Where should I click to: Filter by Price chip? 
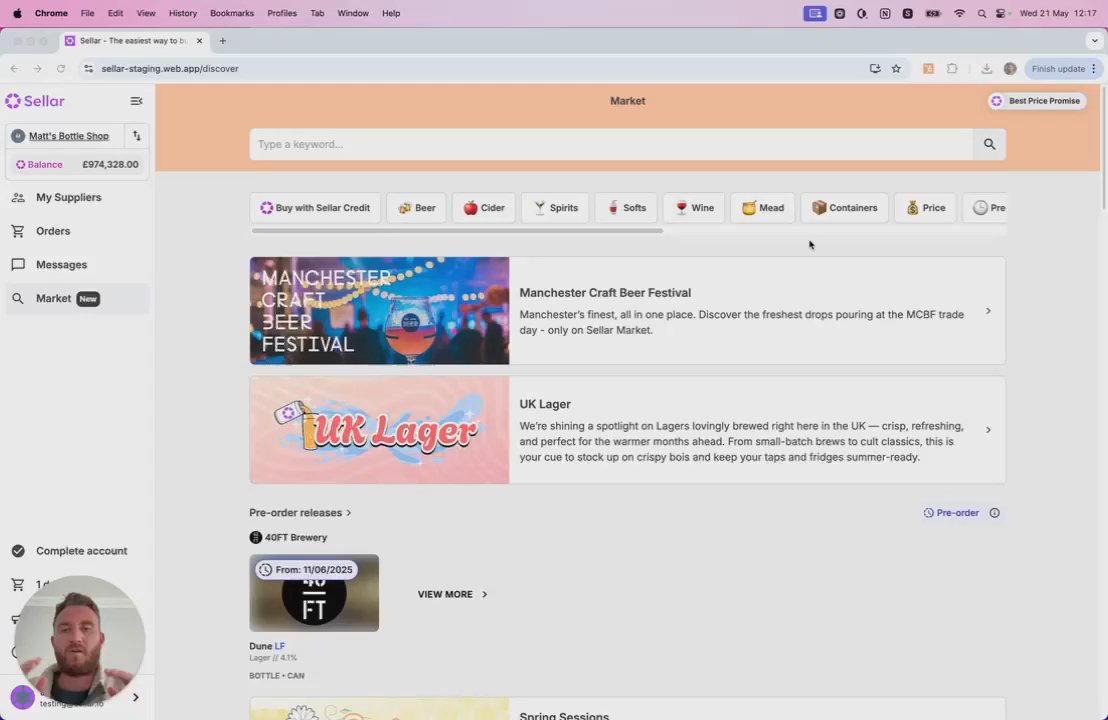pyautogui.click(x=925, y=208)
